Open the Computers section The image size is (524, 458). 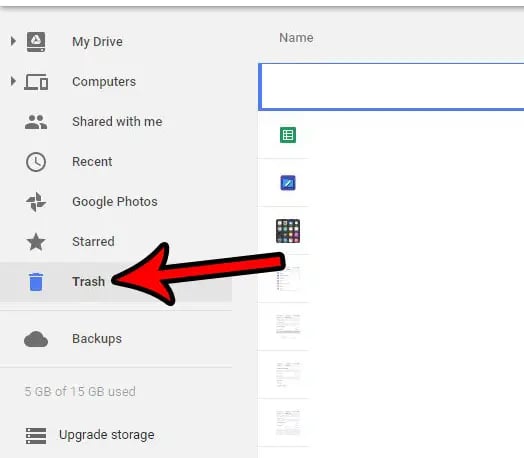coord(104,82)
